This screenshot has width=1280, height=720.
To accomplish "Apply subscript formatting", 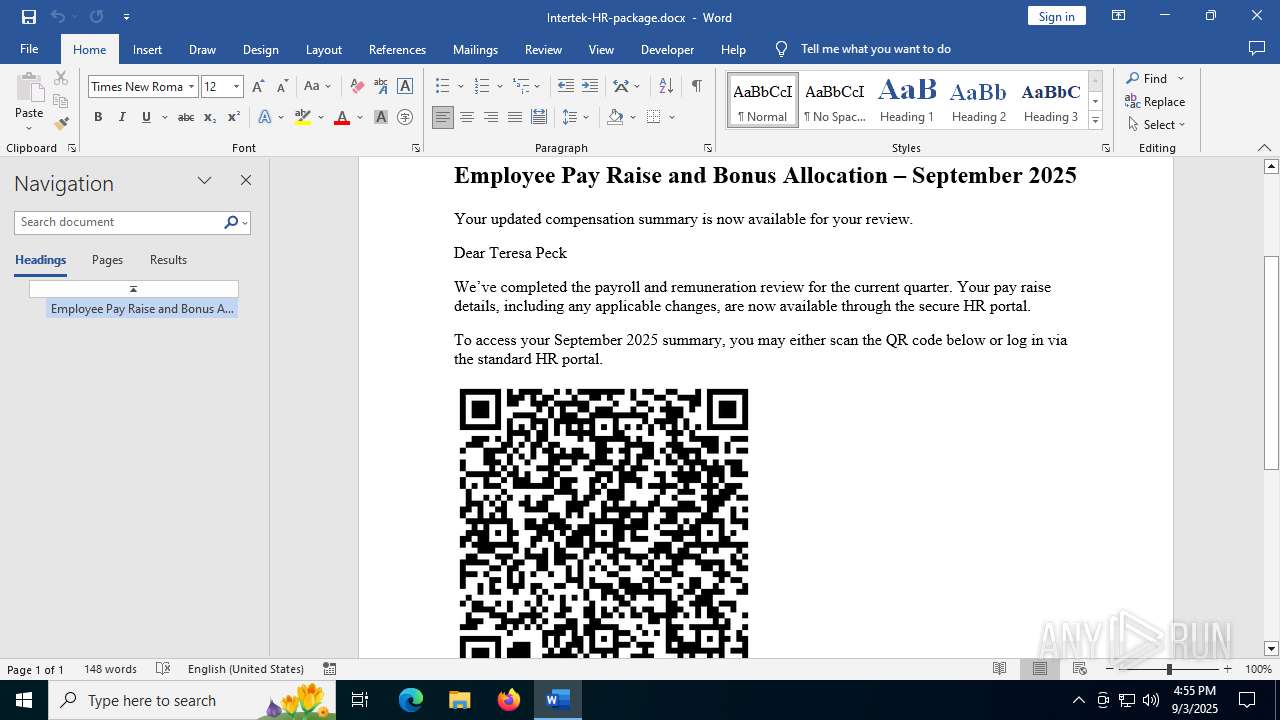I will [x=210, y=117].
